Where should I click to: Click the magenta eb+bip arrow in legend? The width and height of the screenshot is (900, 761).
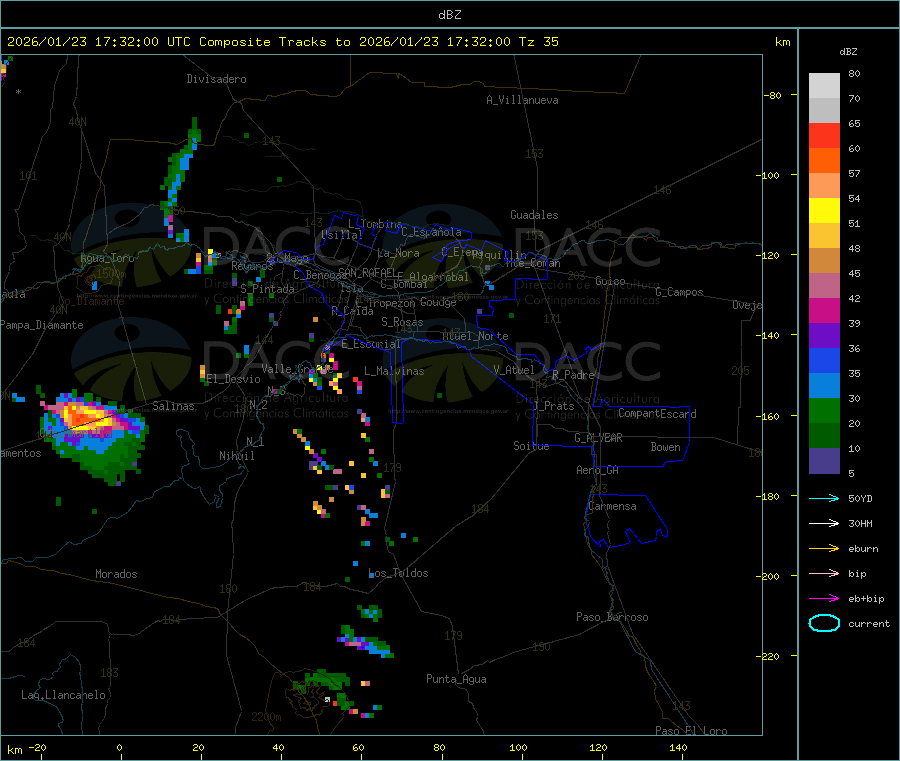(824, 599)
